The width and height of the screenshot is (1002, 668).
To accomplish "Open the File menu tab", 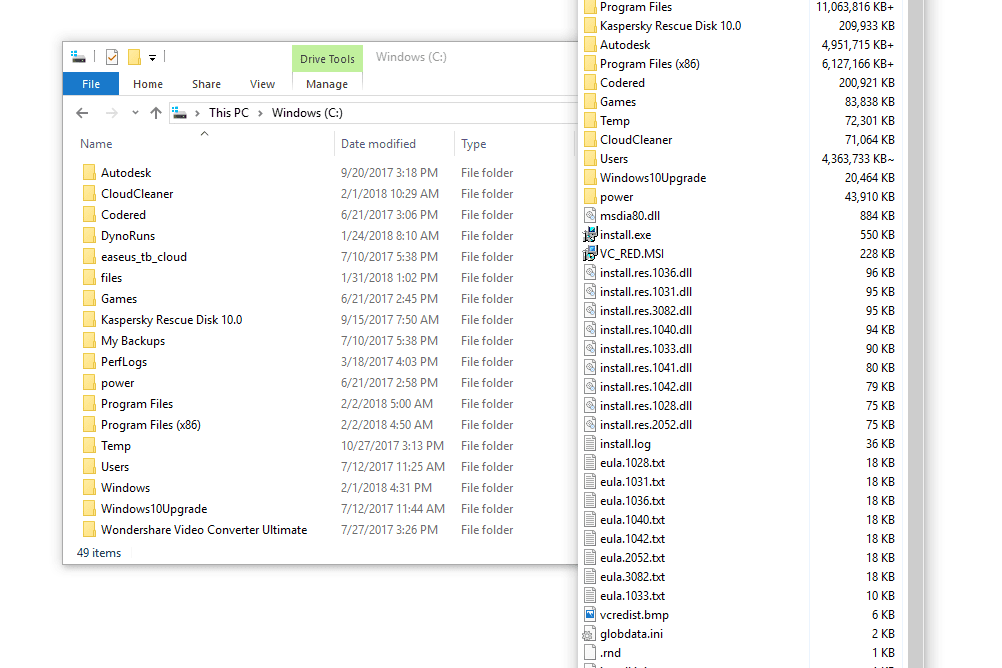I will tap(91, 84).
